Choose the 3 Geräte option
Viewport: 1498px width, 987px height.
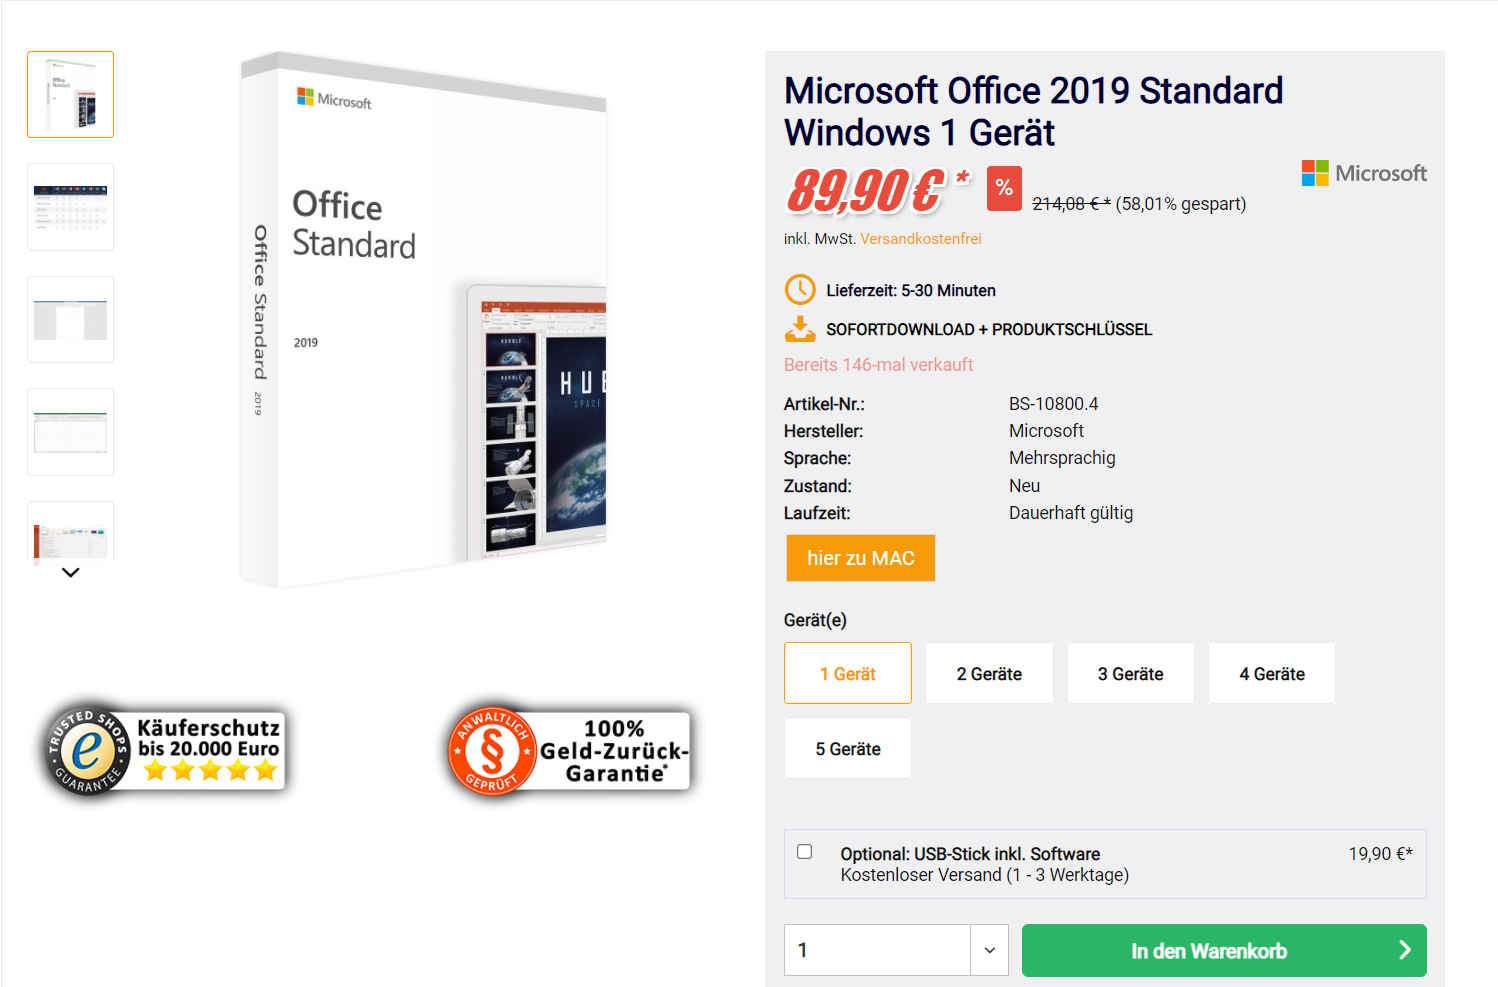coord(1130,673)
